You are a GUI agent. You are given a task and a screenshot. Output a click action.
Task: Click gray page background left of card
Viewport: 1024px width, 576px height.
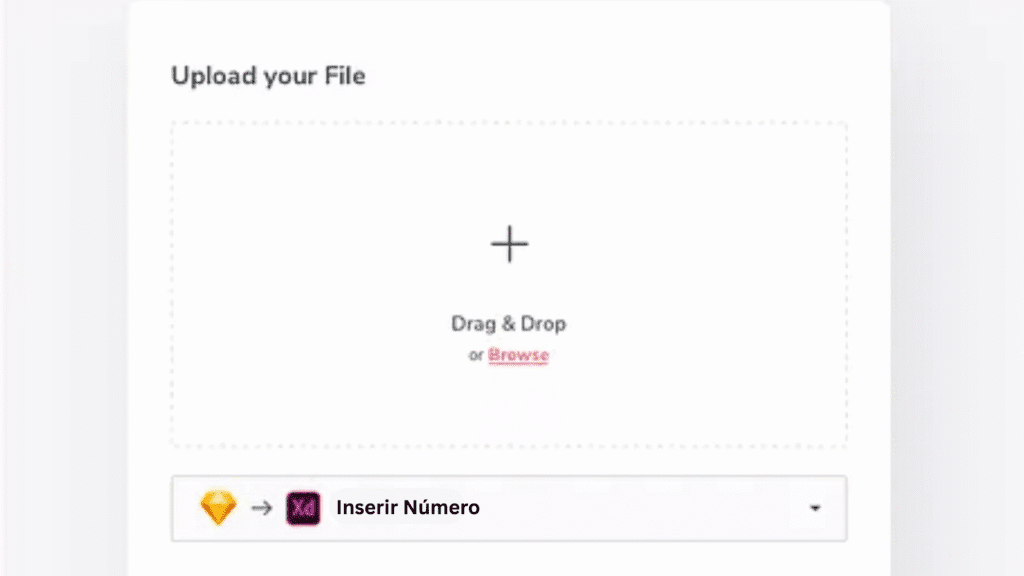pos(65,287)
